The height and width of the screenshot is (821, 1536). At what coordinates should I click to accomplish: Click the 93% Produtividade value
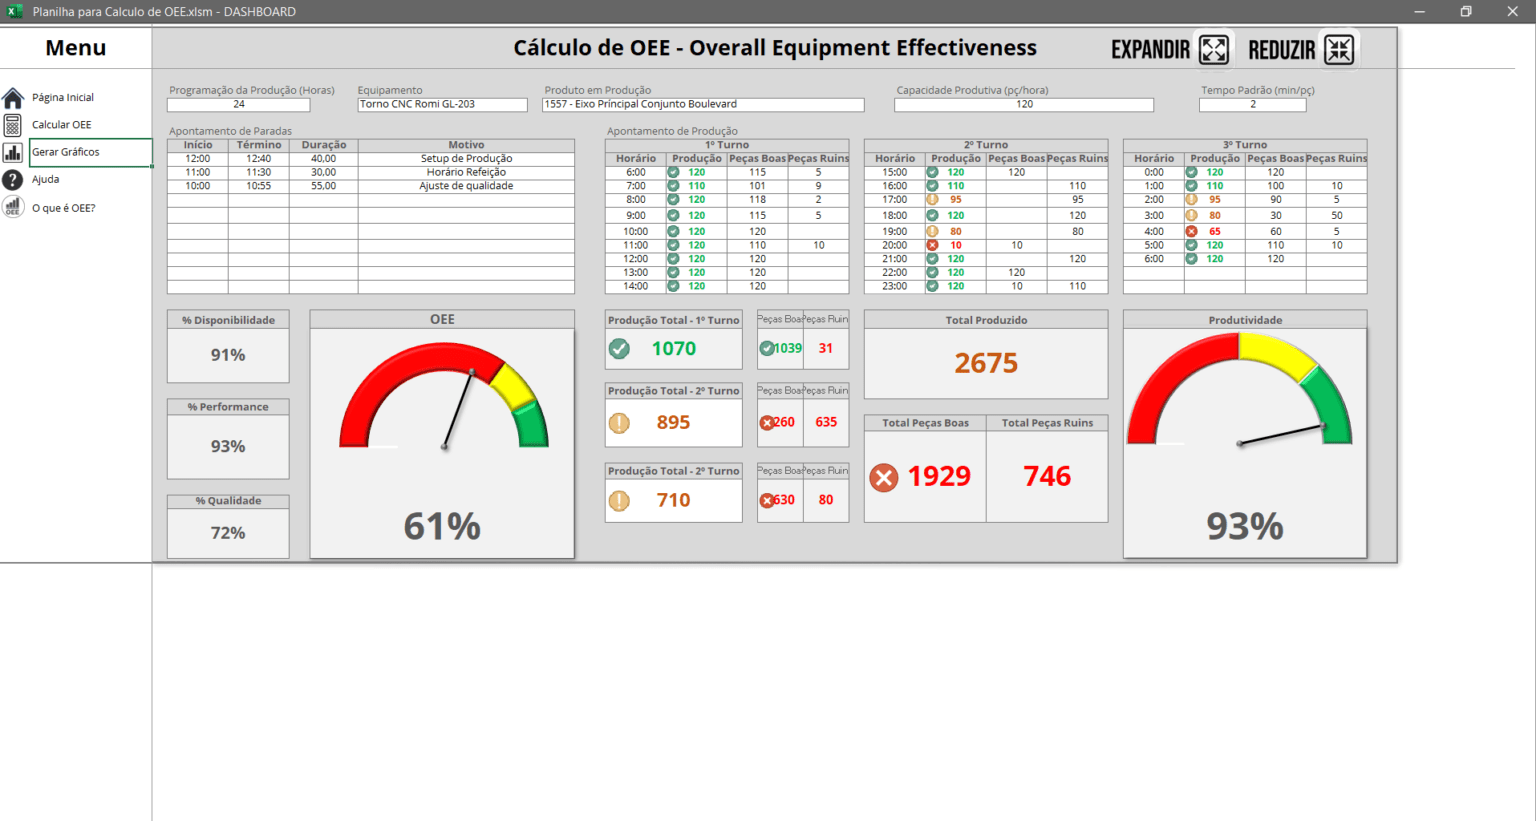(1245, 526)
